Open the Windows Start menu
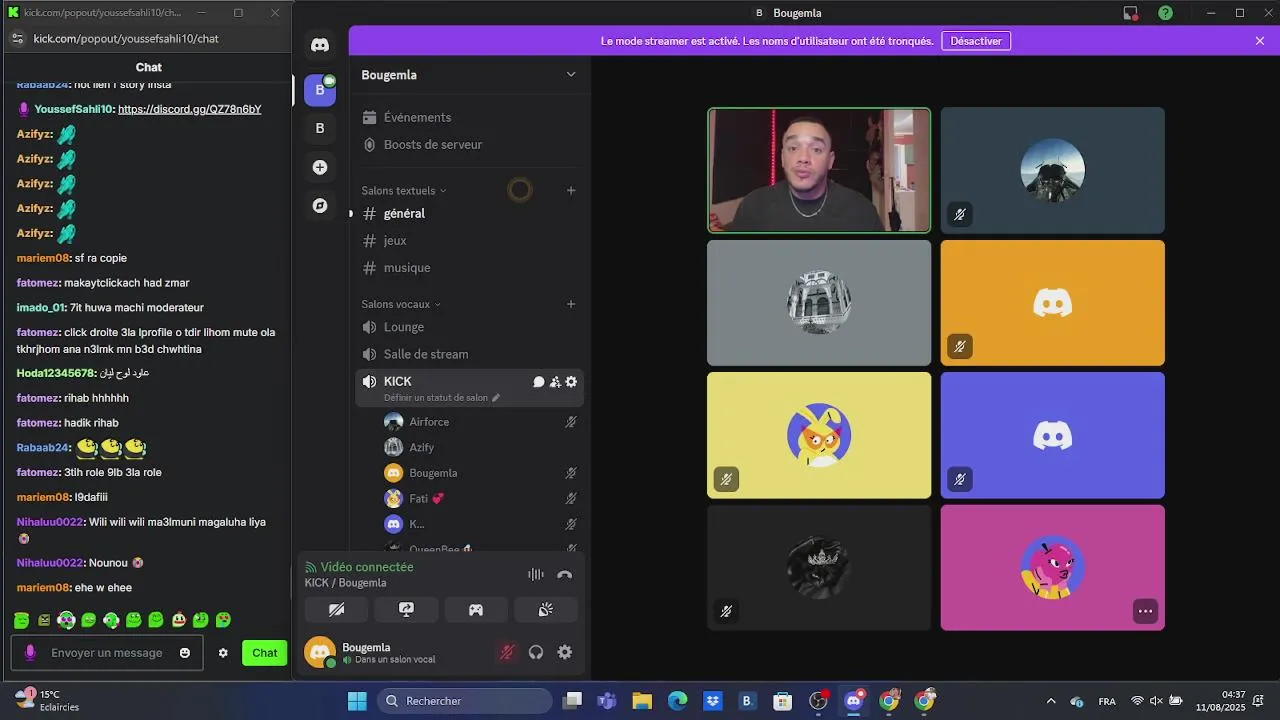 click(357, 701)
